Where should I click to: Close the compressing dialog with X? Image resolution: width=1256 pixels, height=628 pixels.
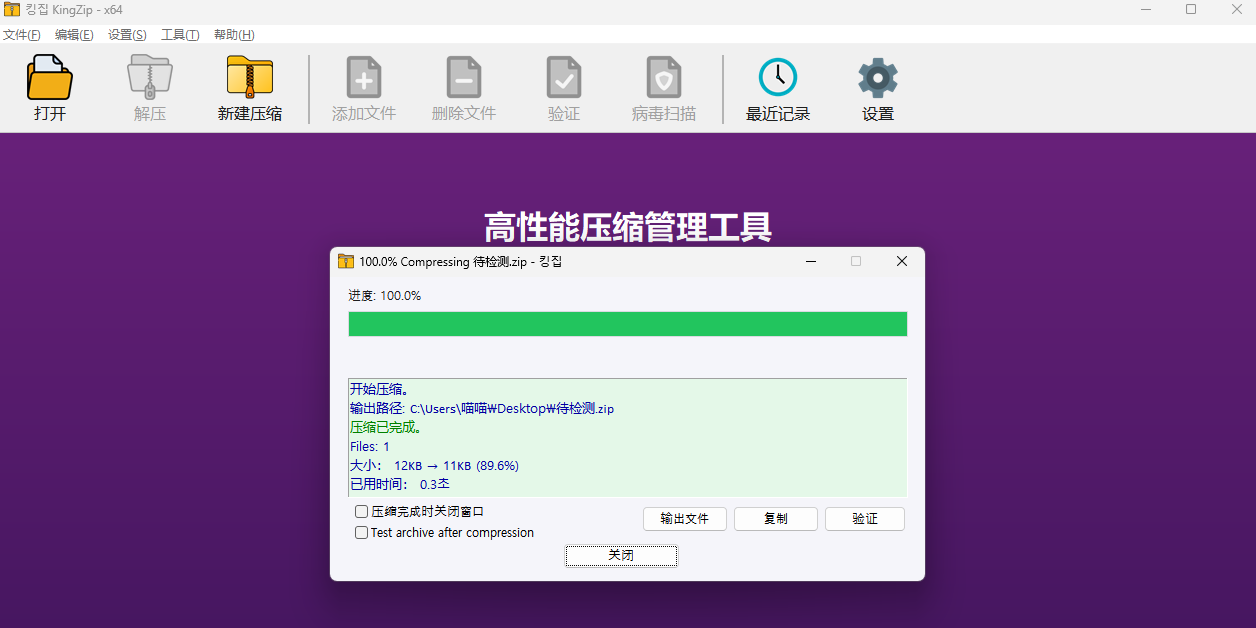click(x=902, y=261)
